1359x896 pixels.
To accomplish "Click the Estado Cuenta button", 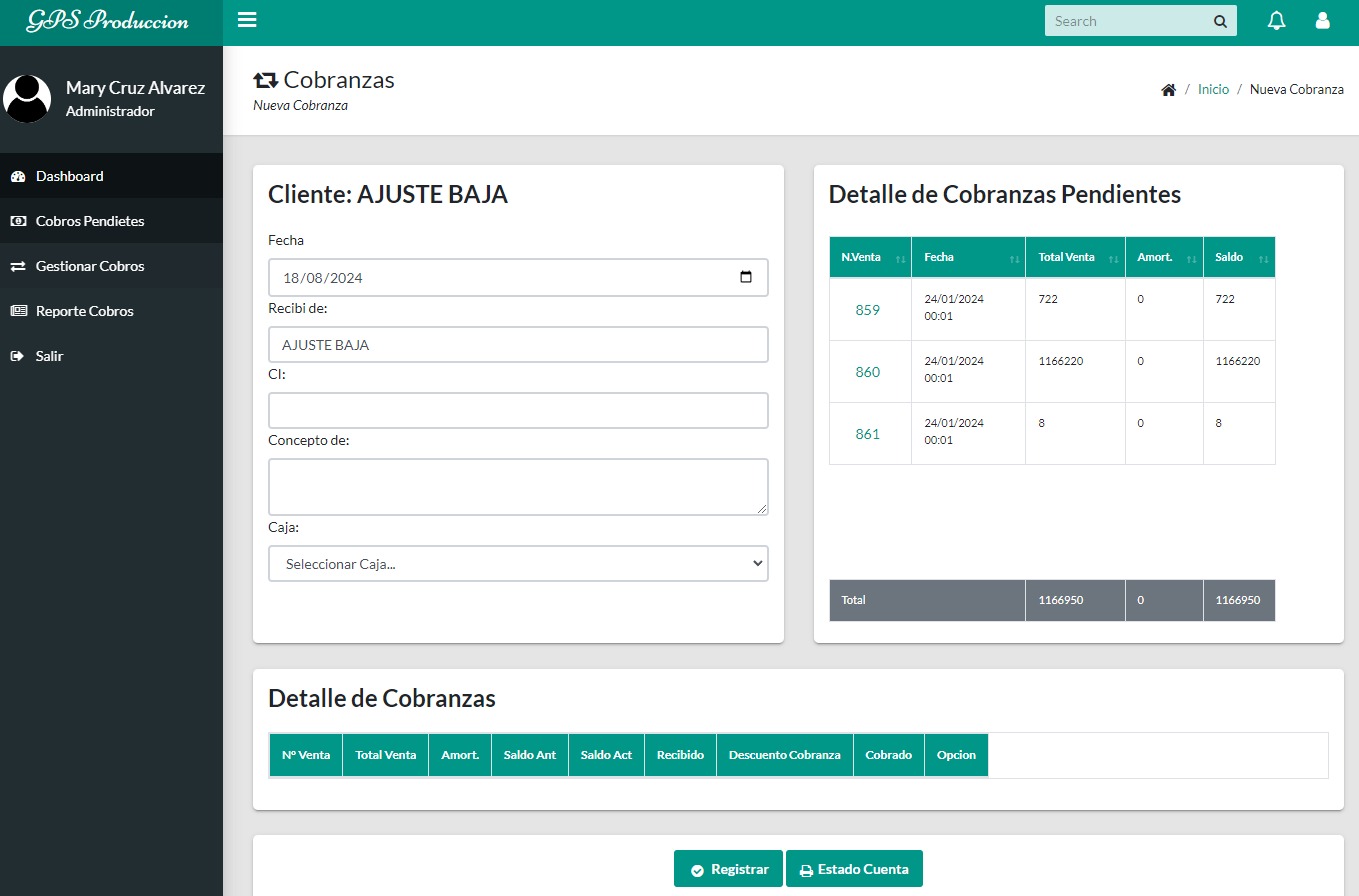I will click(854, 869).
